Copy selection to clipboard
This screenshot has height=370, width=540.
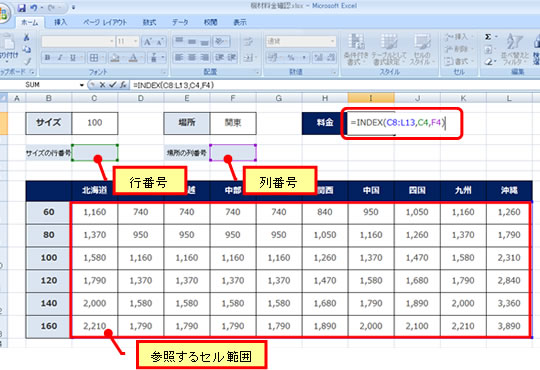click(27, 50)
